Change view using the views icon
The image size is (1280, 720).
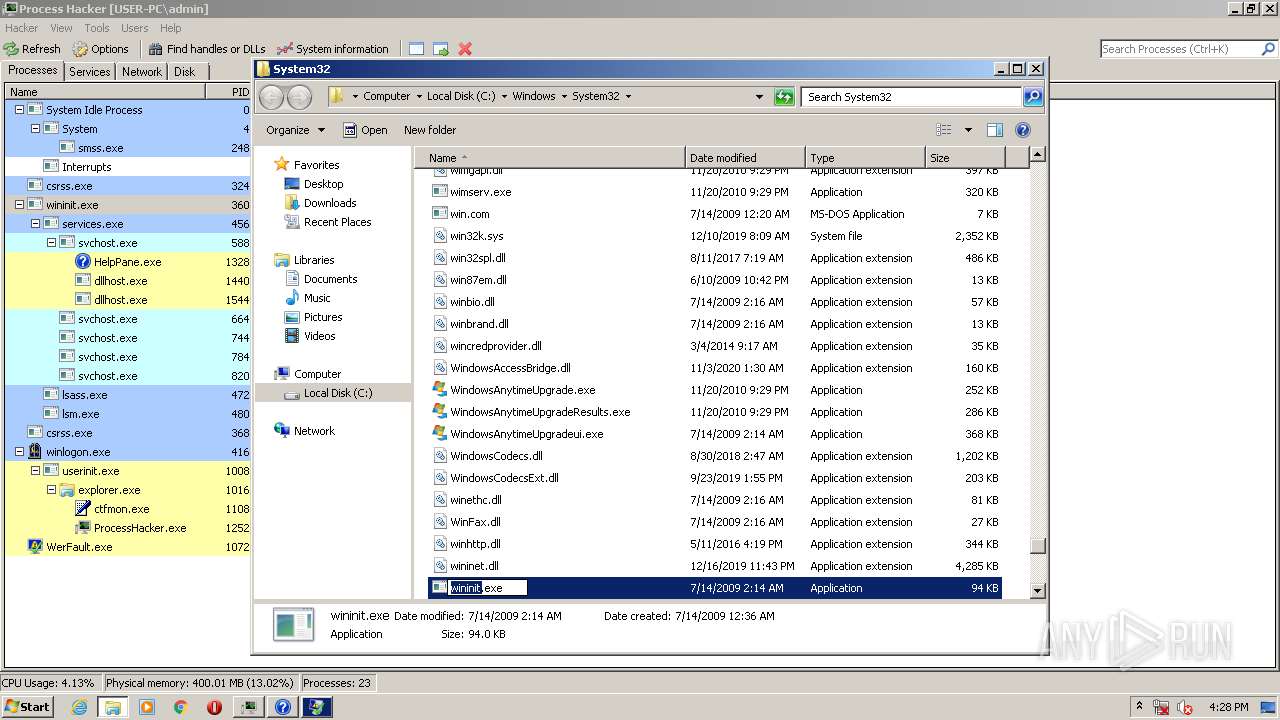[x=943, y=130]
